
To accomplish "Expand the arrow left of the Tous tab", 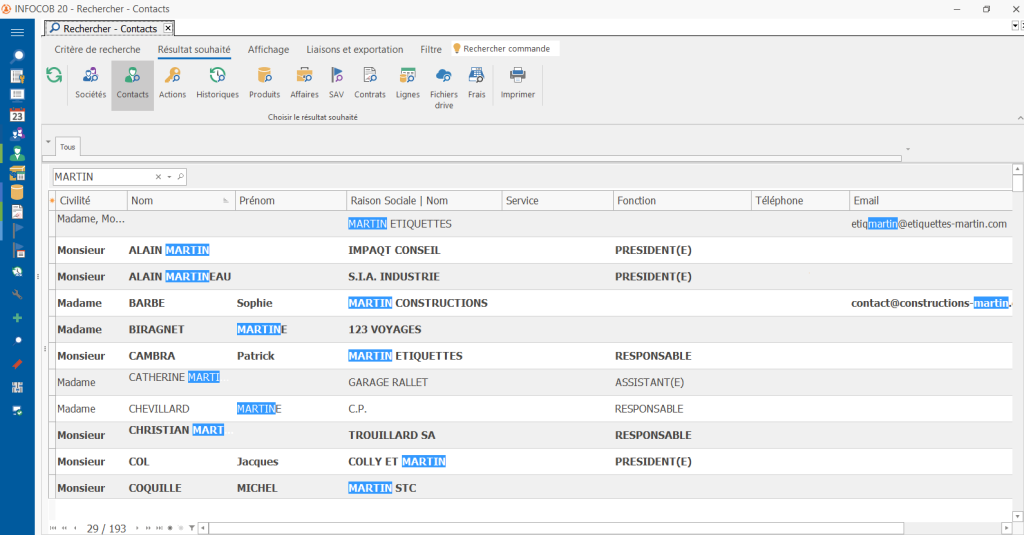I will [x=47, y=142].
